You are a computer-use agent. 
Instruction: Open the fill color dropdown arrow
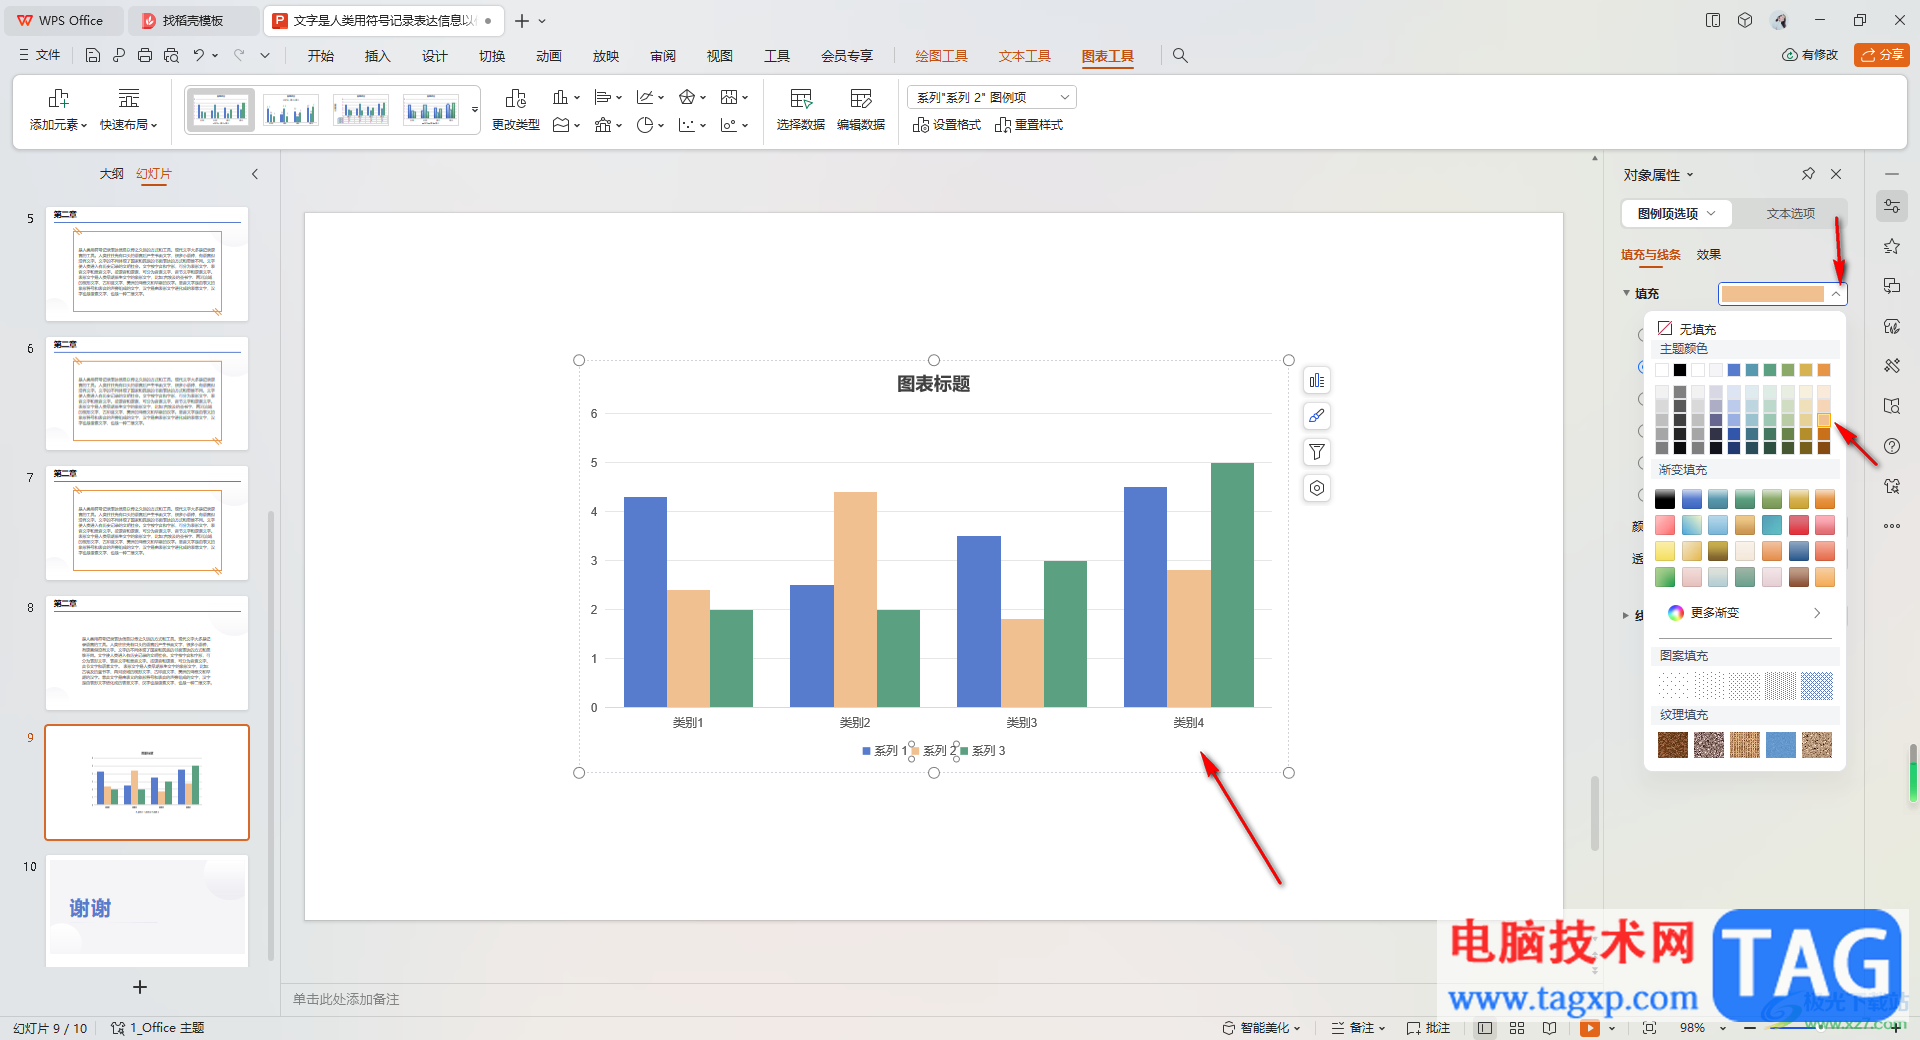pos(1836,294)
